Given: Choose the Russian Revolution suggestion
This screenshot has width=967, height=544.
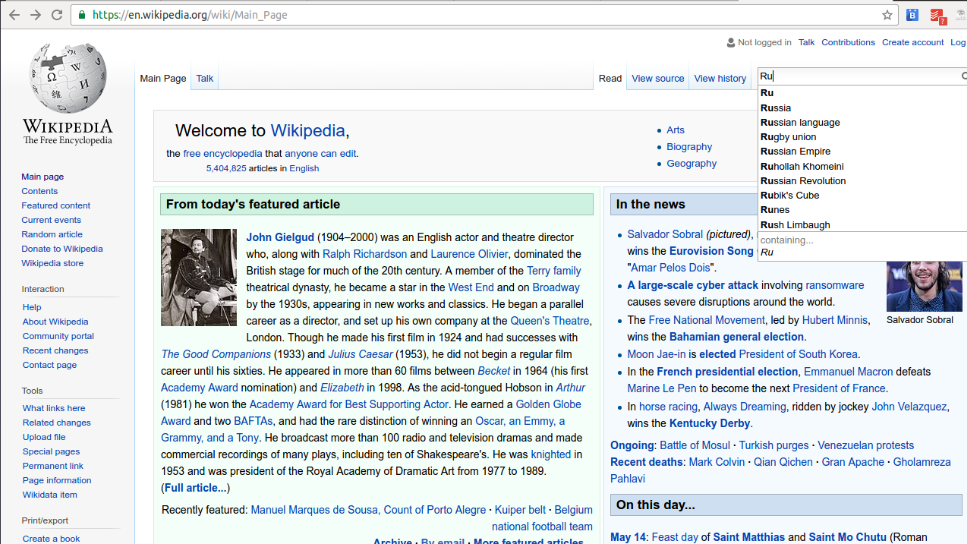Looking at the screenshot, I should click(x=862, y=181).
